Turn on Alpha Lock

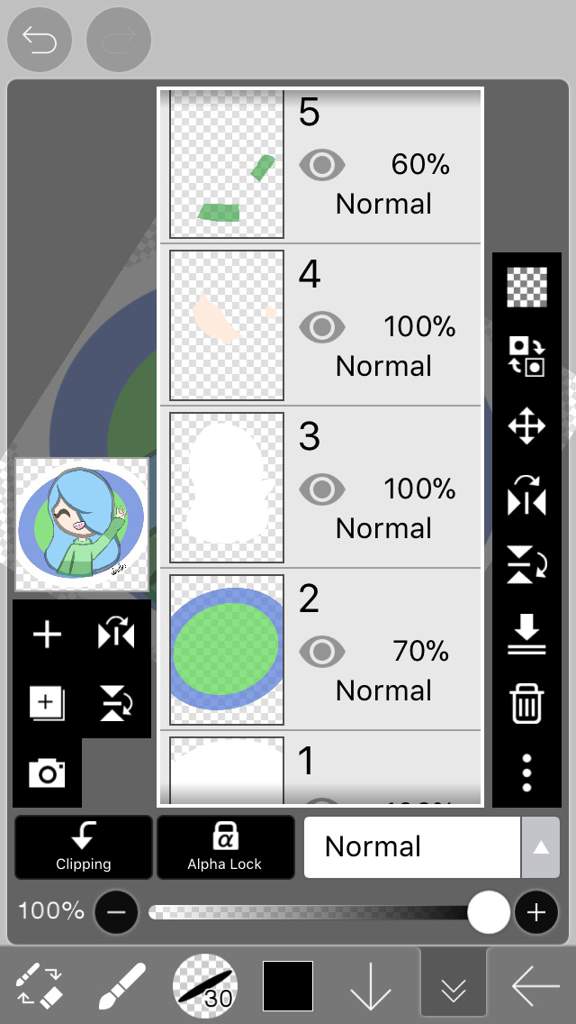point(225,847)
